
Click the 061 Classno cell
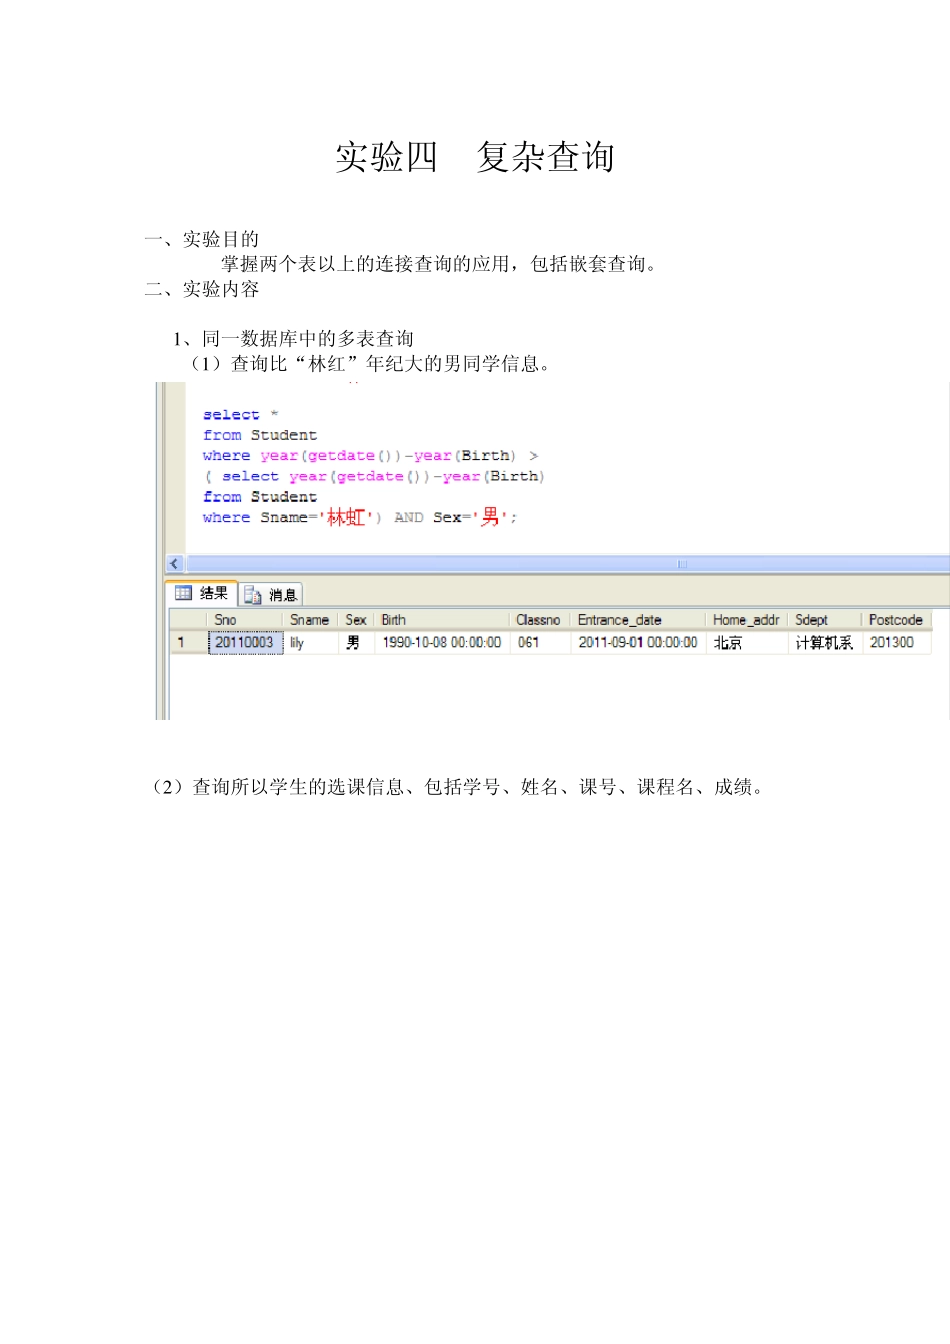pyautogui.click(x=539, y=643)
